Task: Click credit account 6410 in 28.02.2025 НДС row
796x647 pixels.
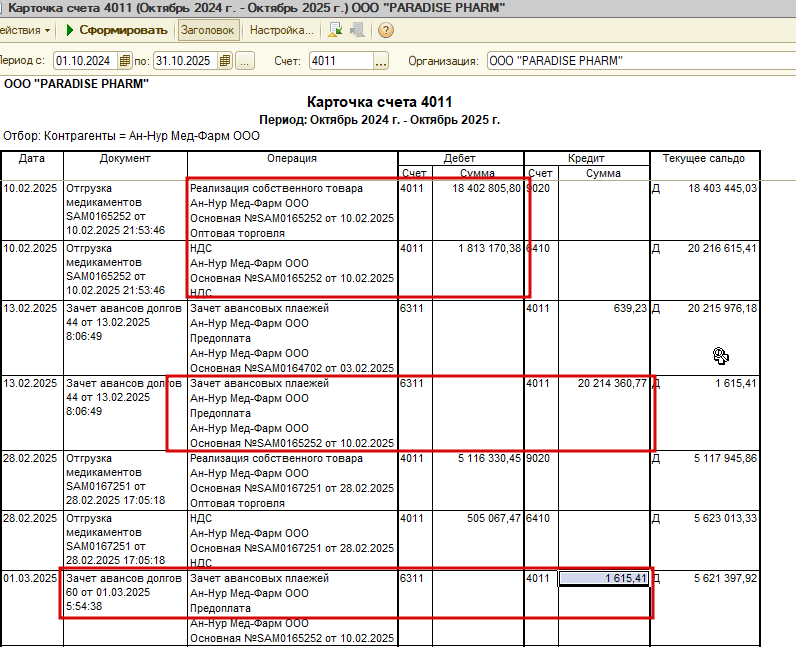Action: coord(538,519)
